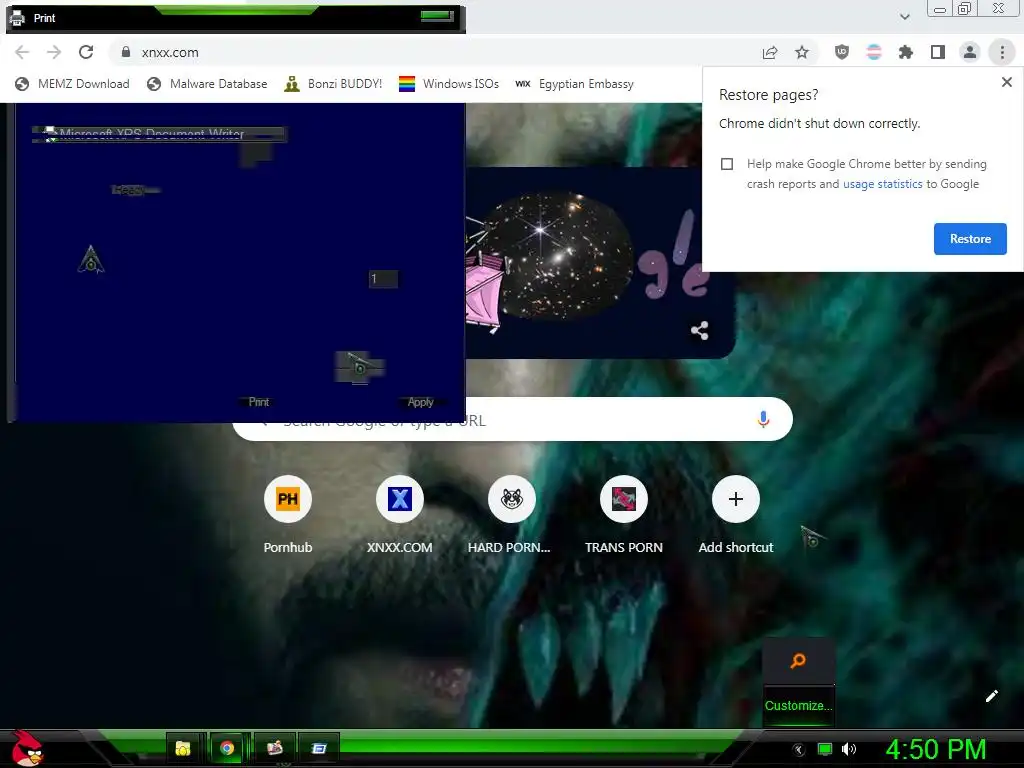Open the Malware Database bookmark
Screen dimensions: 1024x768
click(x=208, y=84)
